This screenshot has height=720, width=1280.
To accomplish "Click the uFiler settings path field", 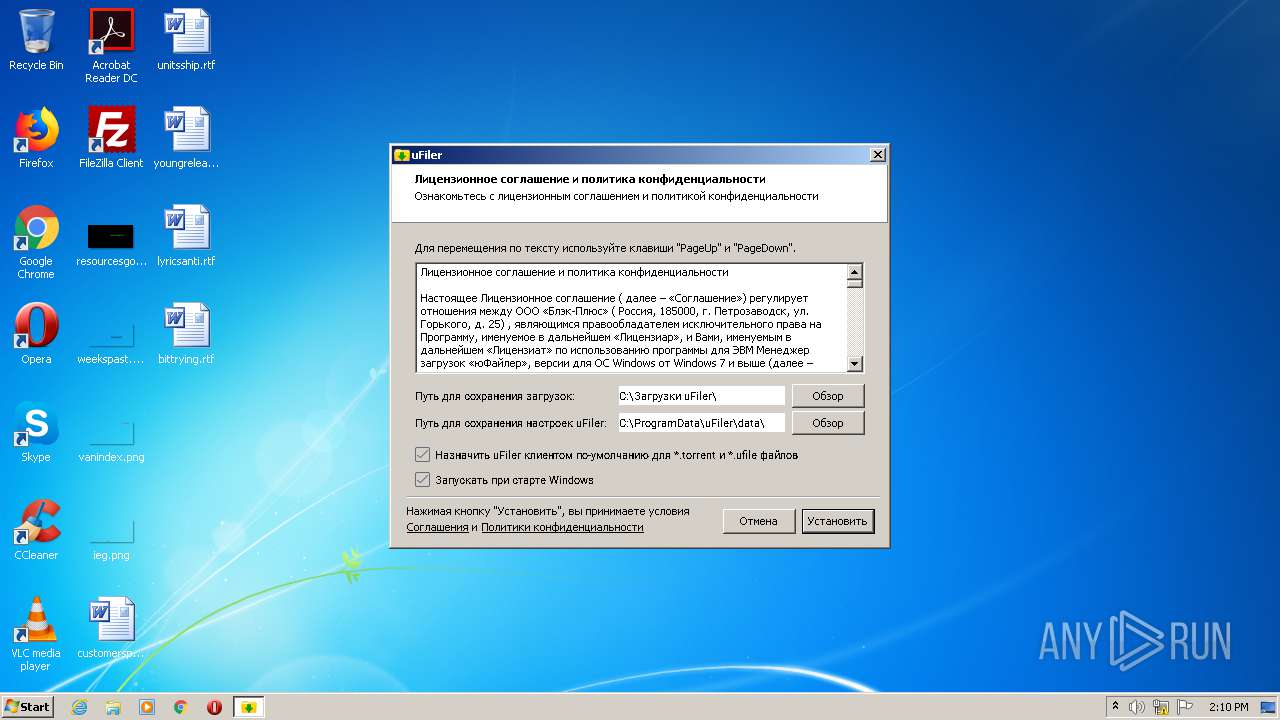I will click(701, 423).
